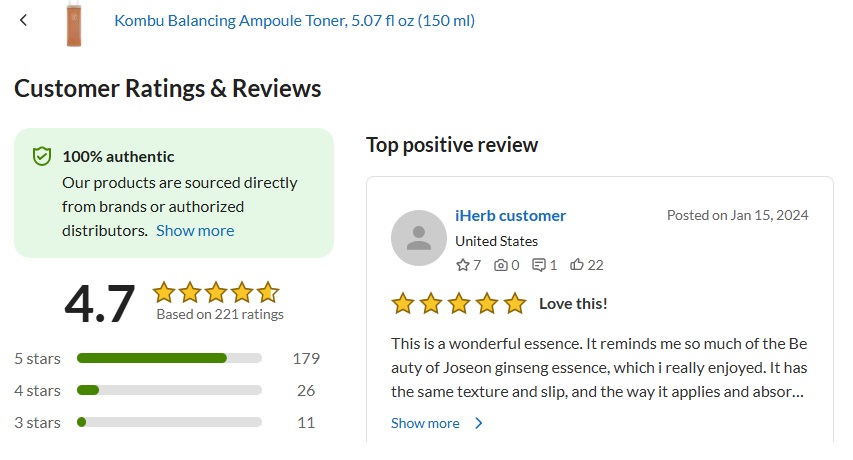
Task: Click the 179 five-star ratings count
Action: (x=306, y=358)
